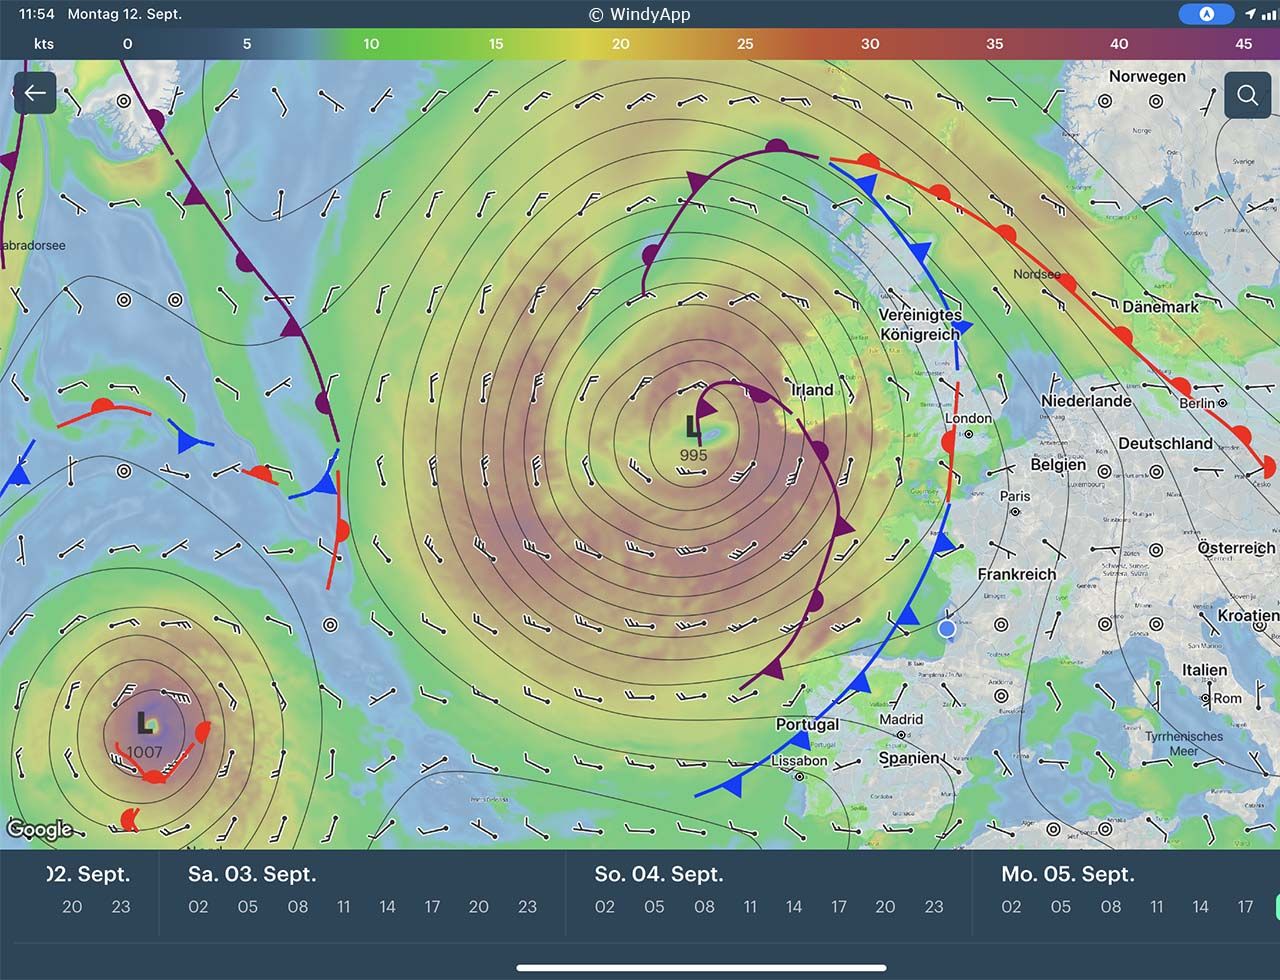Click the Google logo on the map
The width and height of the screenshot is (1280, 980).
[x=39, y=829]
